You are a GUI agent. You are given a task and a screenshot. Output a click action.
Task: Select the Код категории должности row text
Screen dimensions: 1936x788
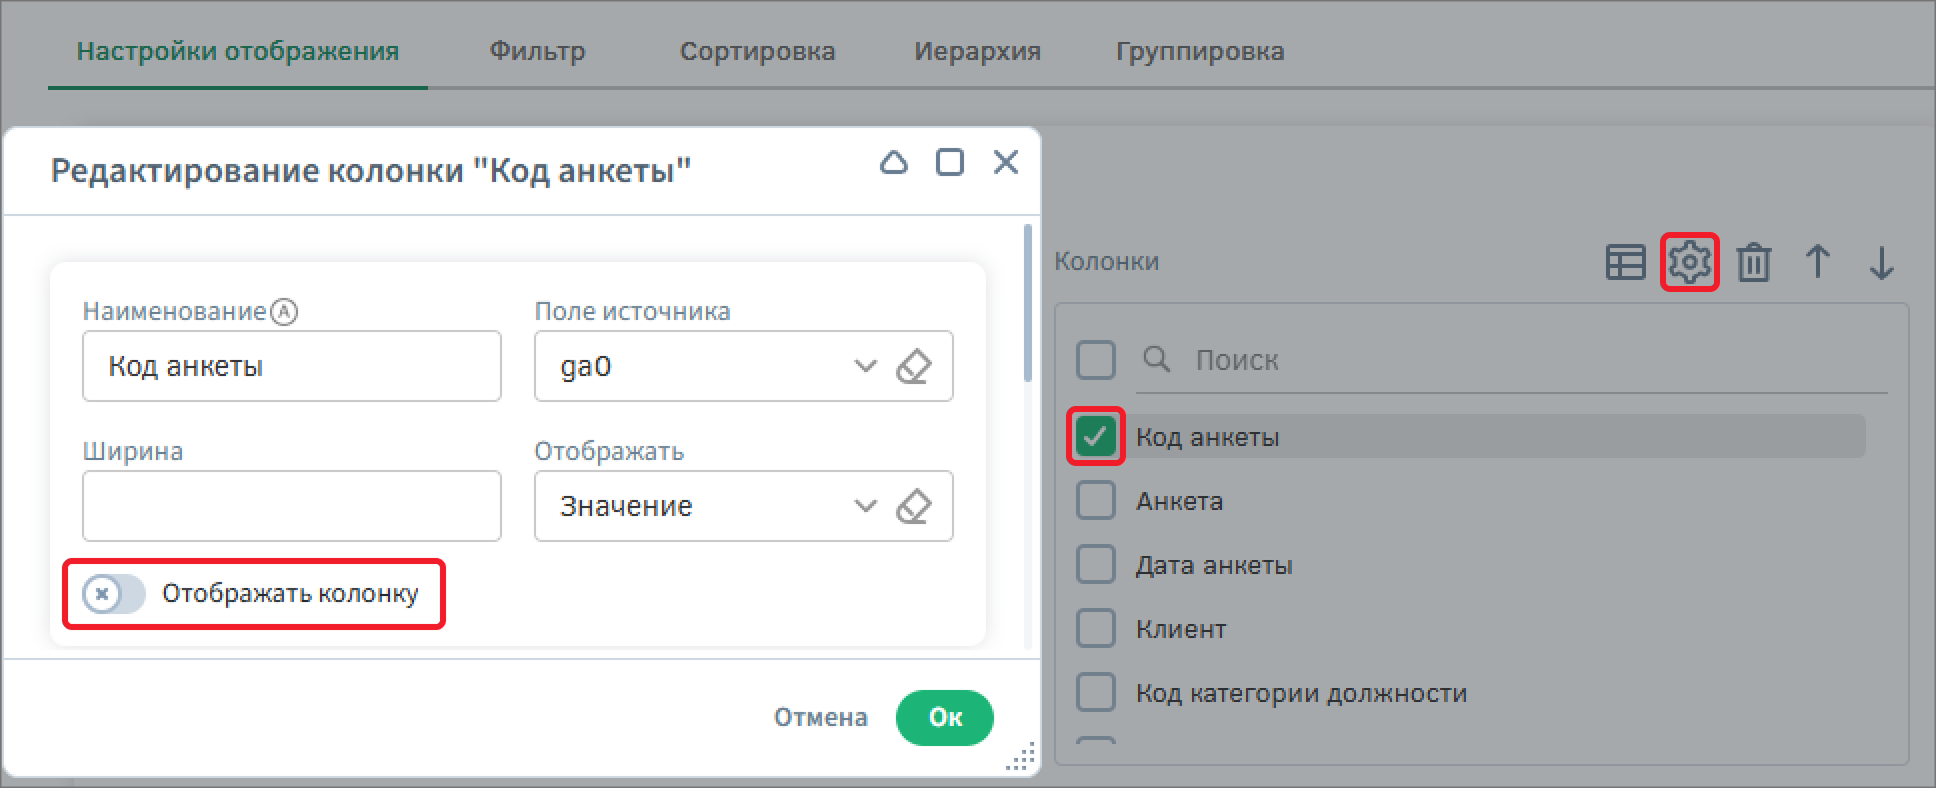[x=1301, y=693]
